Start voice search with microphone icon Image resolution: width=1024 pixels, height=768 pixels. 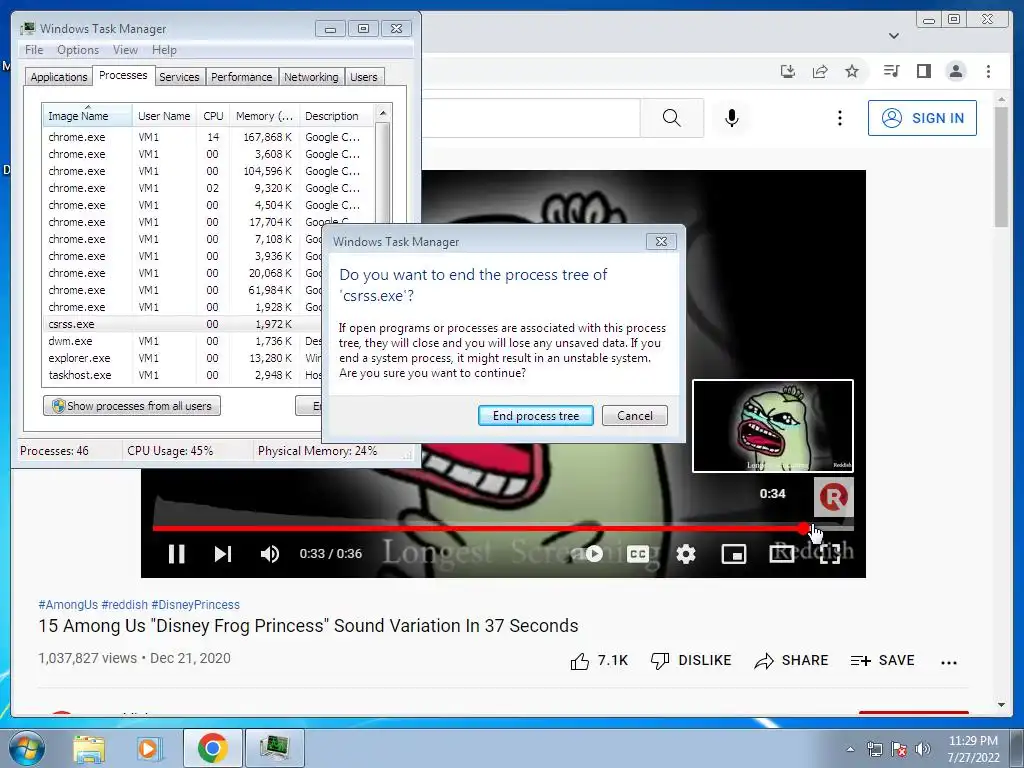tap(731, 118)
